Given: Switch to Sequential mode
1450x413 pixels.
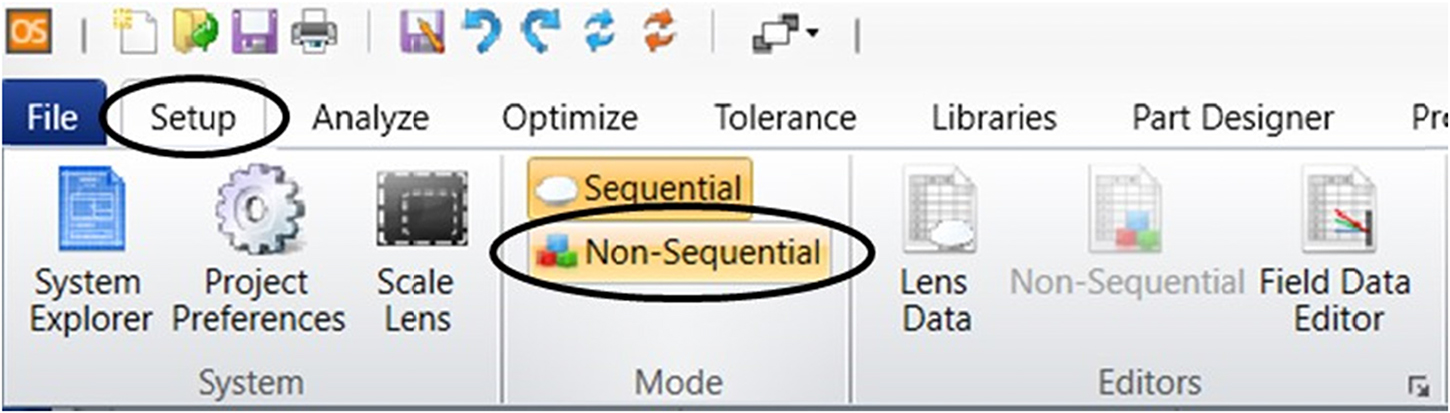Looking at the screenshot, I should (x=640, y=188).
